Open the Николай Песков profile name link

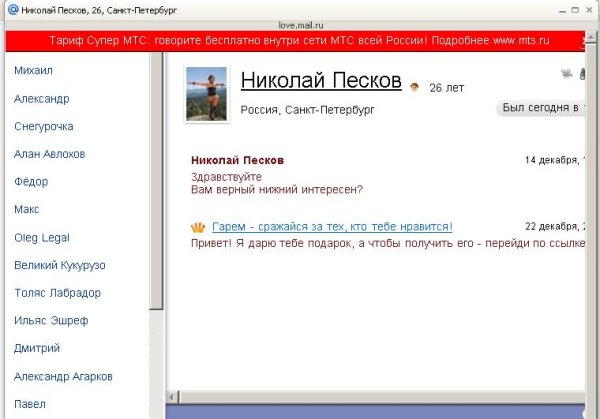(x=321, y=81)
